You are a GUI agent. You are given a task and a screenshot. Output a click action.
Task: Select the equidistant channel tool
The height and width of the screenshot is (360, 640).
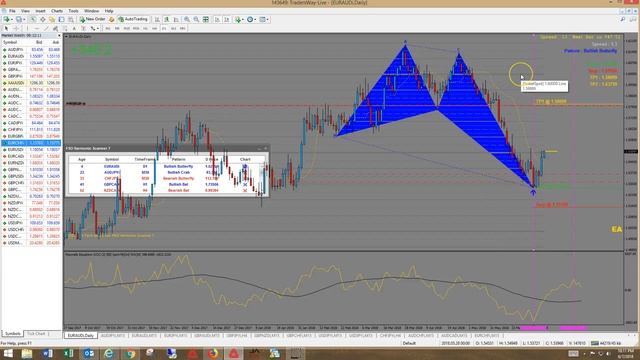[55, 29]
